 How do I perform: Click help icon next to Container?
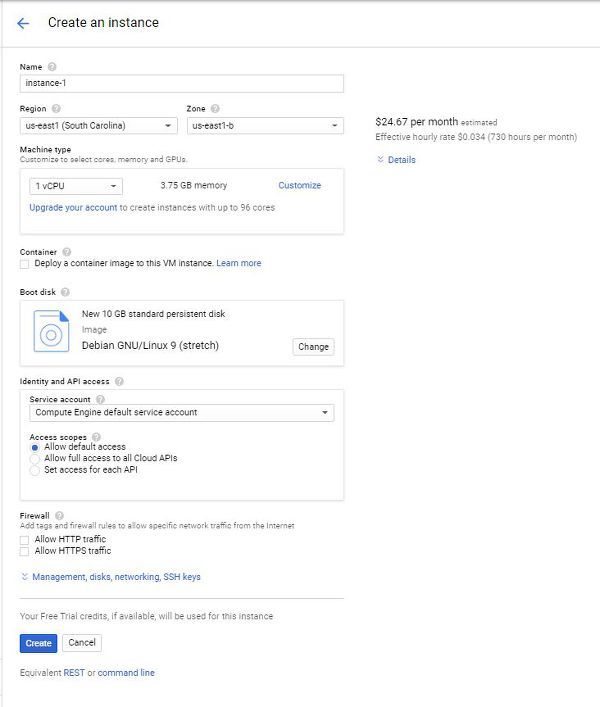(66, 252)
